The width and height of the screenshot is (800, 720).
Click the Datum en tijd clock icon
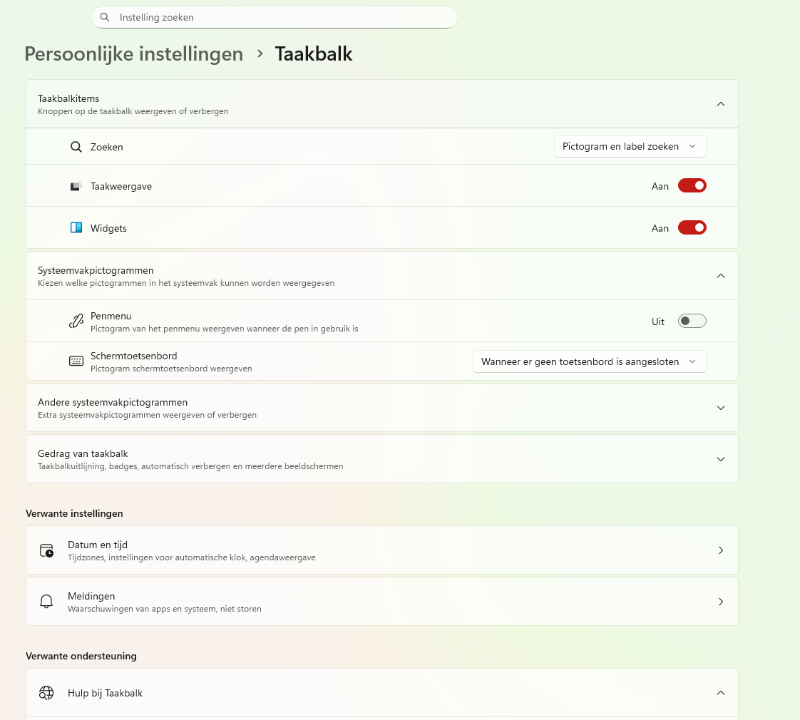46,550
